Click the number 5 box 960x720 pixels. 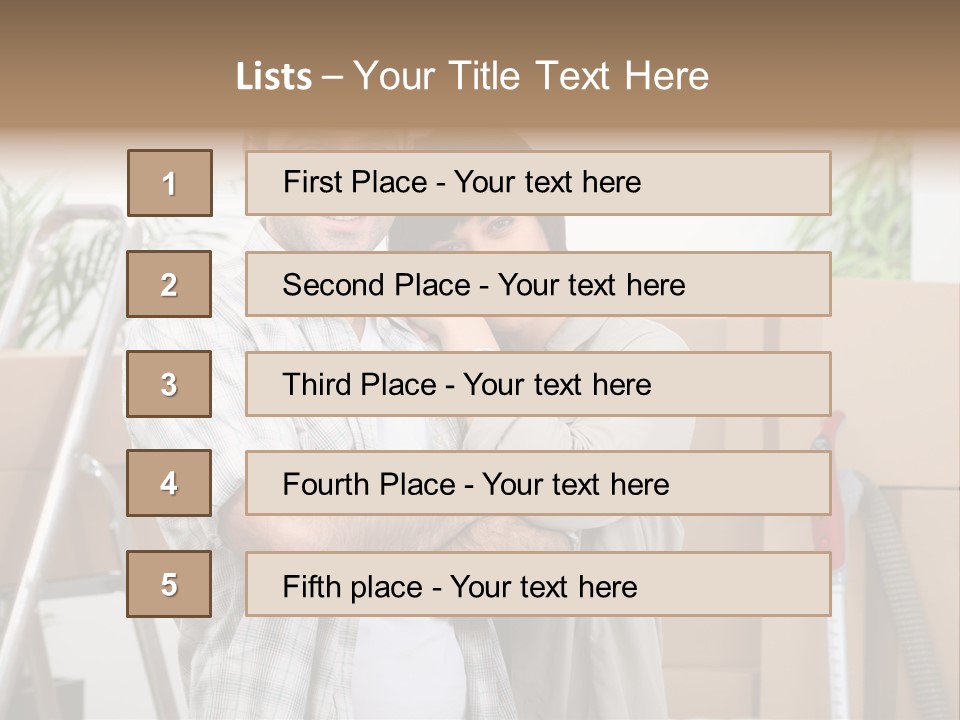[x=169, y=584]
